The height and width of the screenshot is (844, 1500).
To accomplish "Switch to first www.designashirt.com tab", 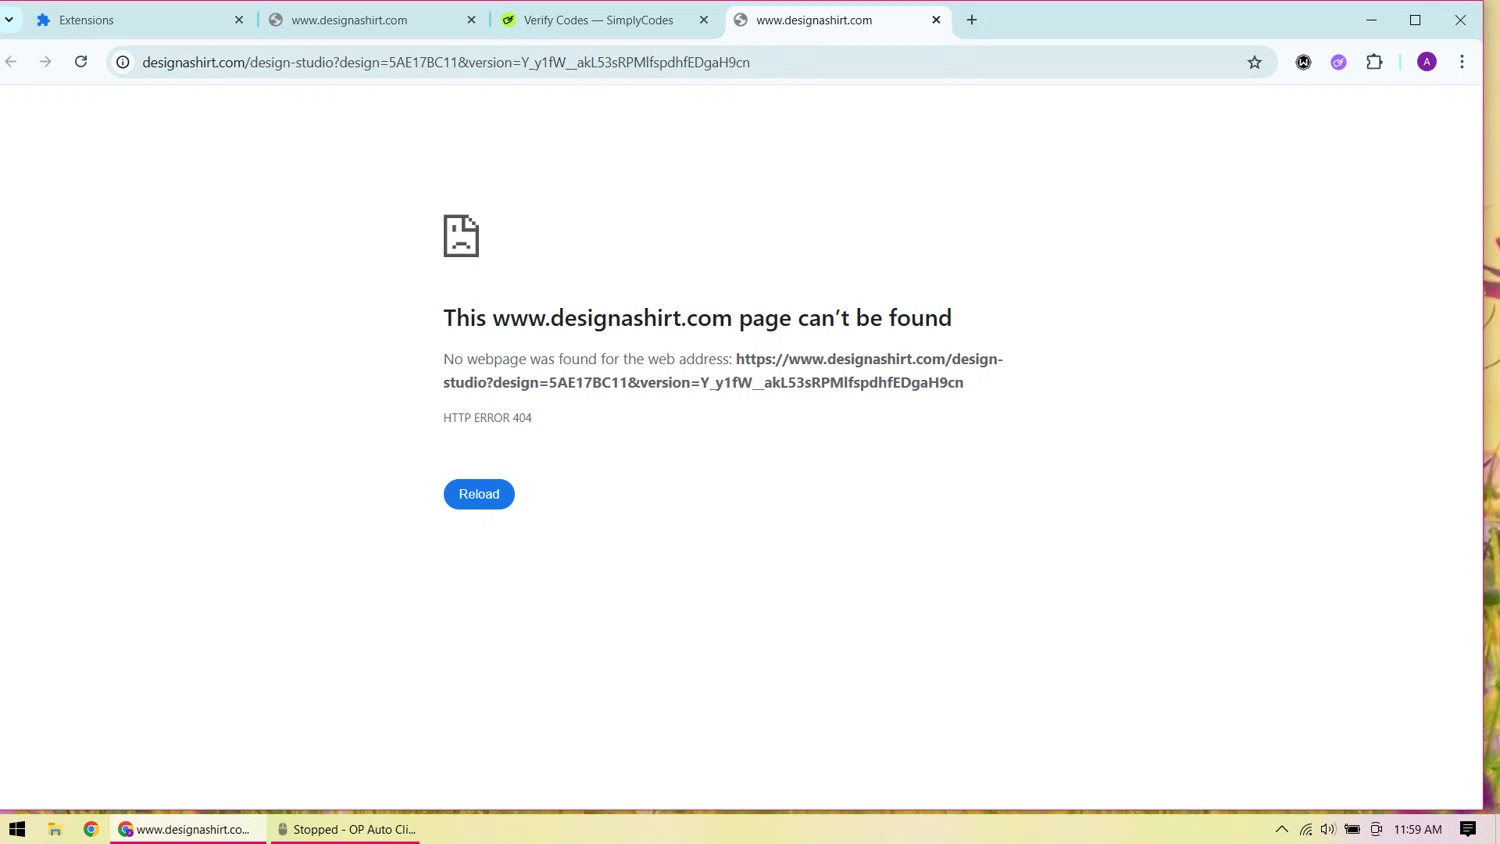I will pos(372,20).
